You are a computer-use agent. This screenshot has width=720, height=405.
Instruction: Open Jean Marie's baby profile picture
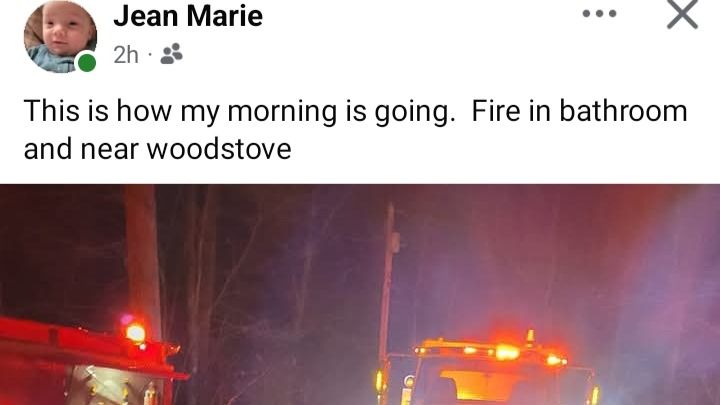[x=60, y=36]
